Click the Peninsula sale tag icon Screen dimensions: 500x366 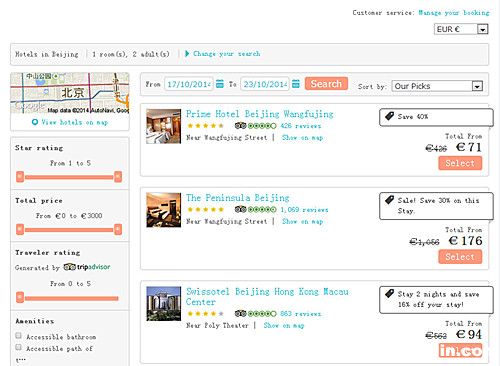389,200
